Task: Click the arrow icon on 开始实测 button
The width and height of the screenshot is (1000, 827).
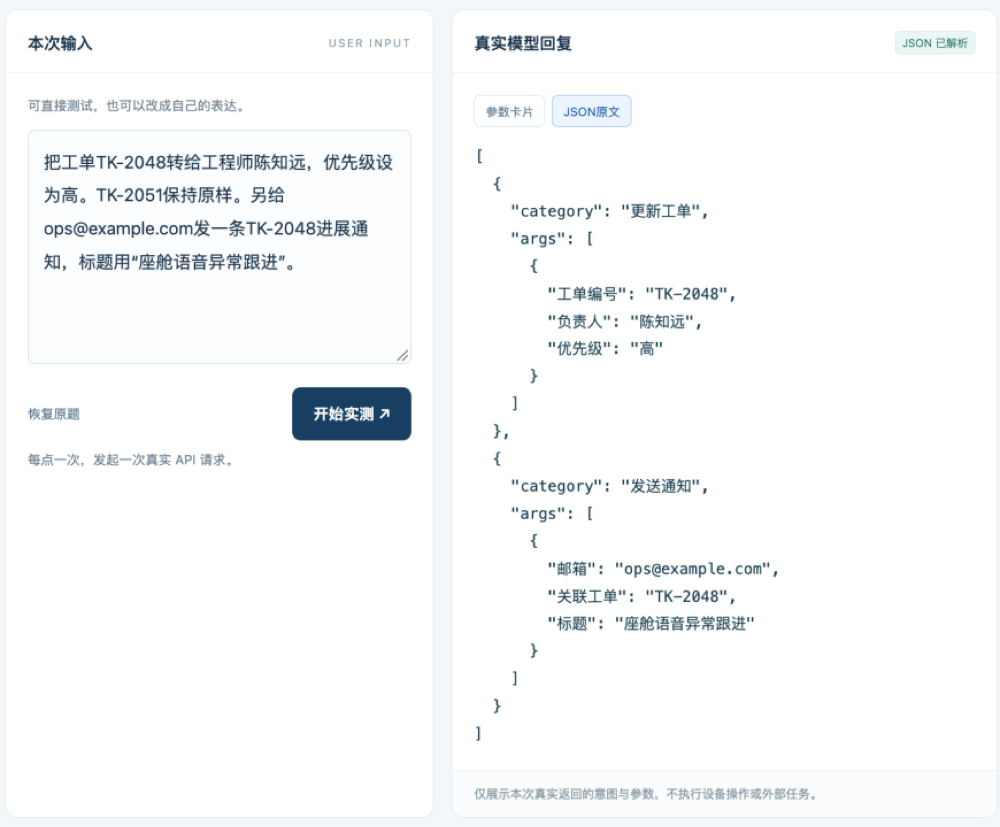Action: pyautogui.click(x=385, y=414)
